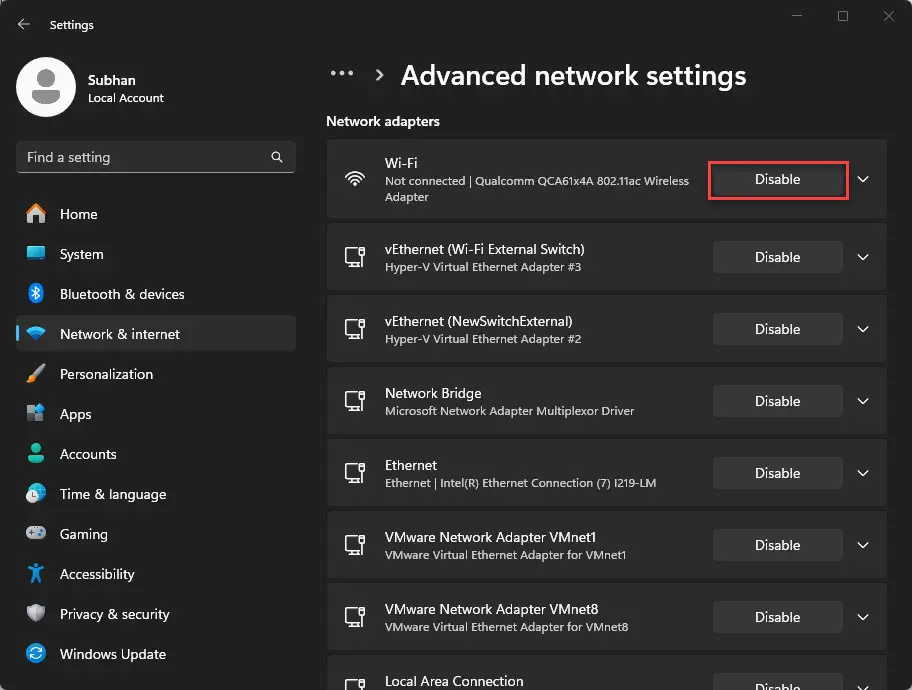Disable VMware Network Adapter VMnet8

click(x=777, y=617)
